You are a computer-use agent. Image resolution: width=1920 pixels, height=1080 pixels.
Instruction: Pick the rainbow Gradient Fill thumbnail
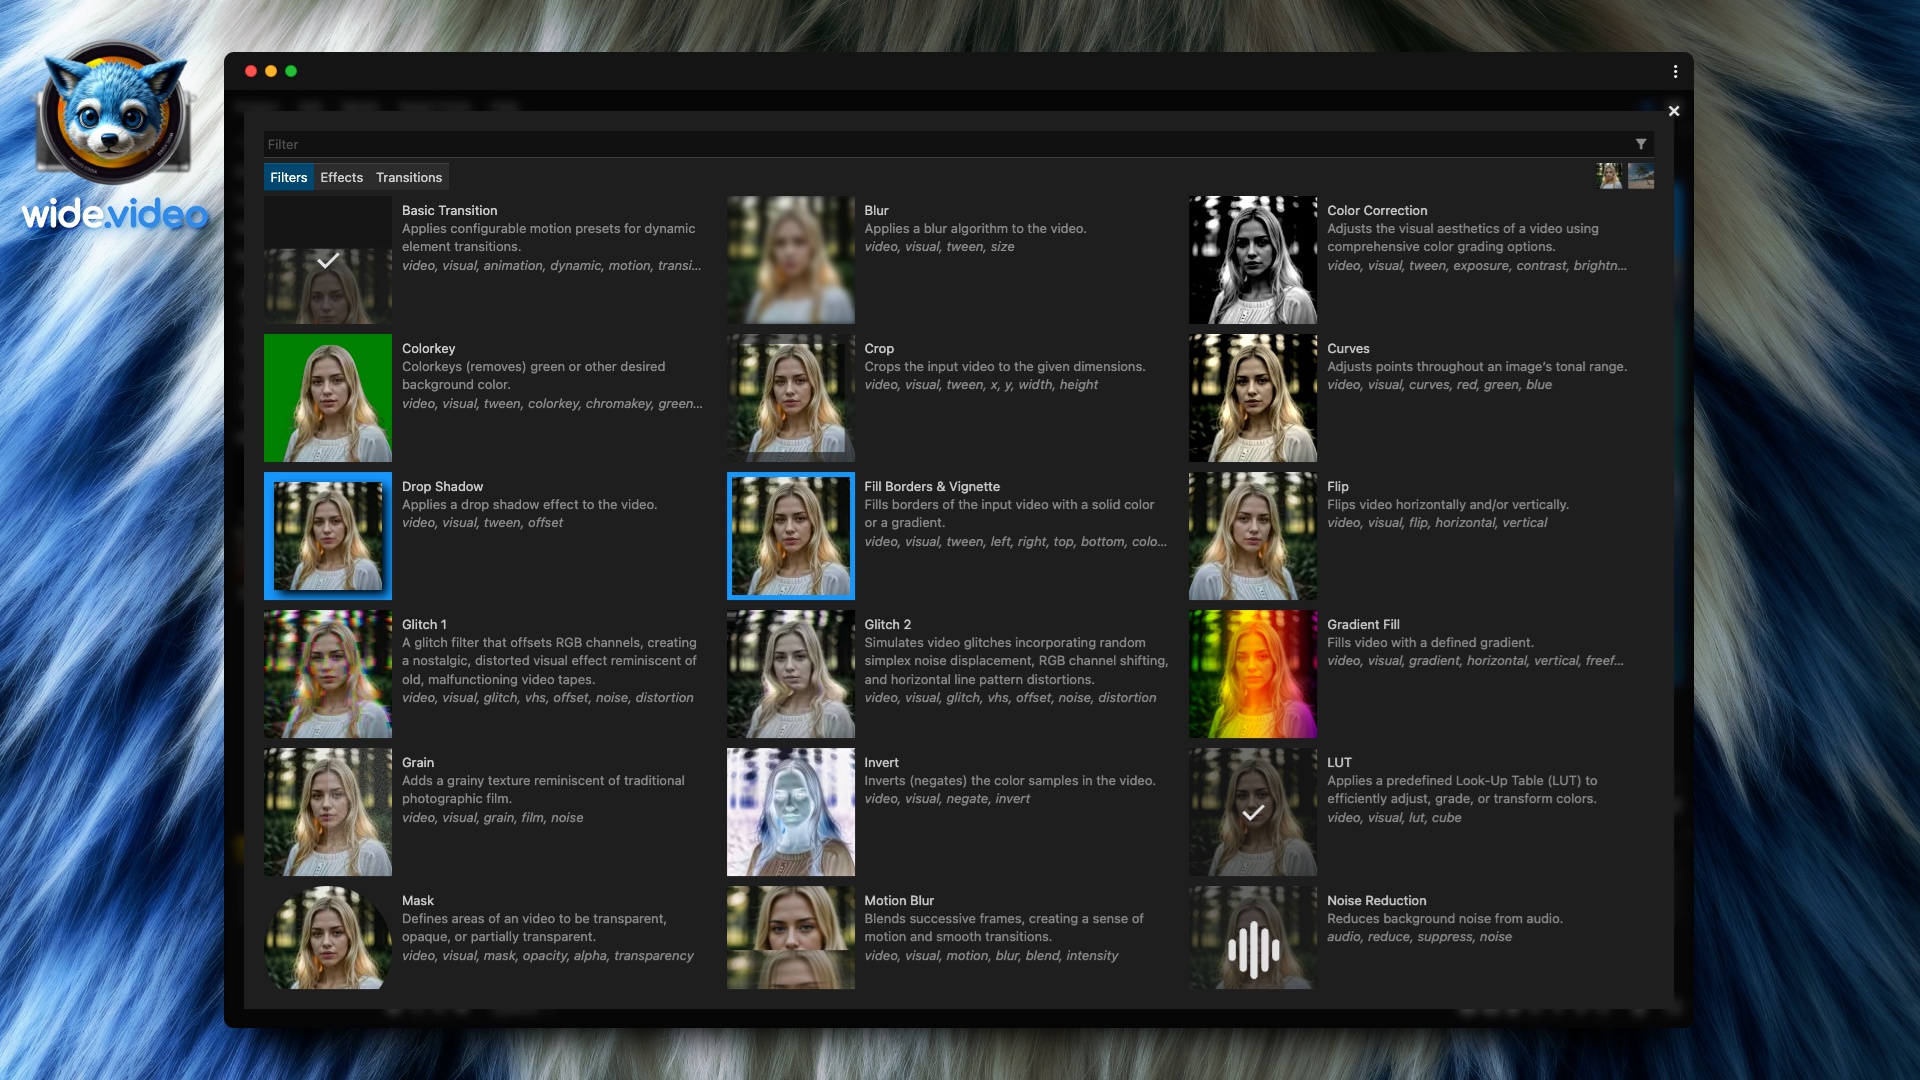(1253, 674)
